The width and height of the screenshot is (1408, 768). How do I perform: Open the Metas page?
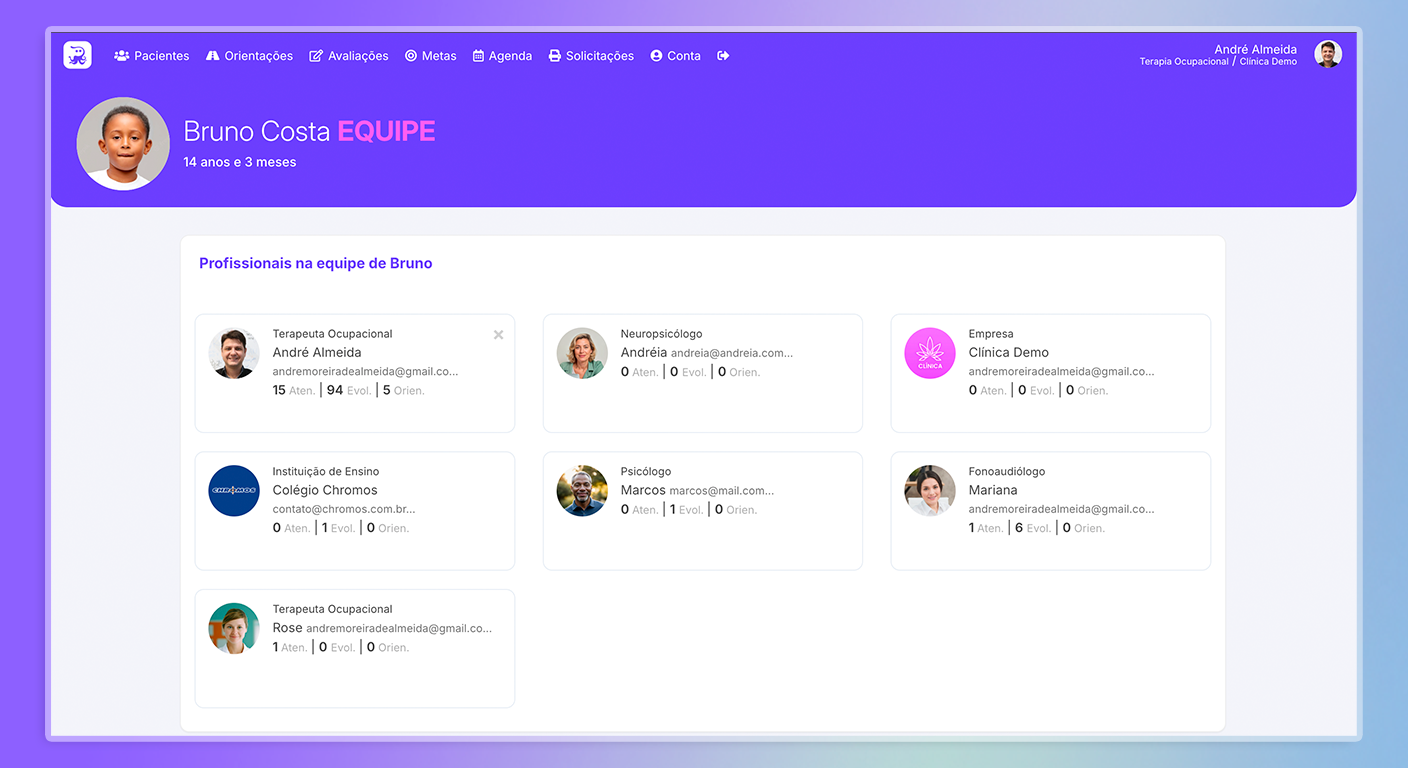pos(430,56)
